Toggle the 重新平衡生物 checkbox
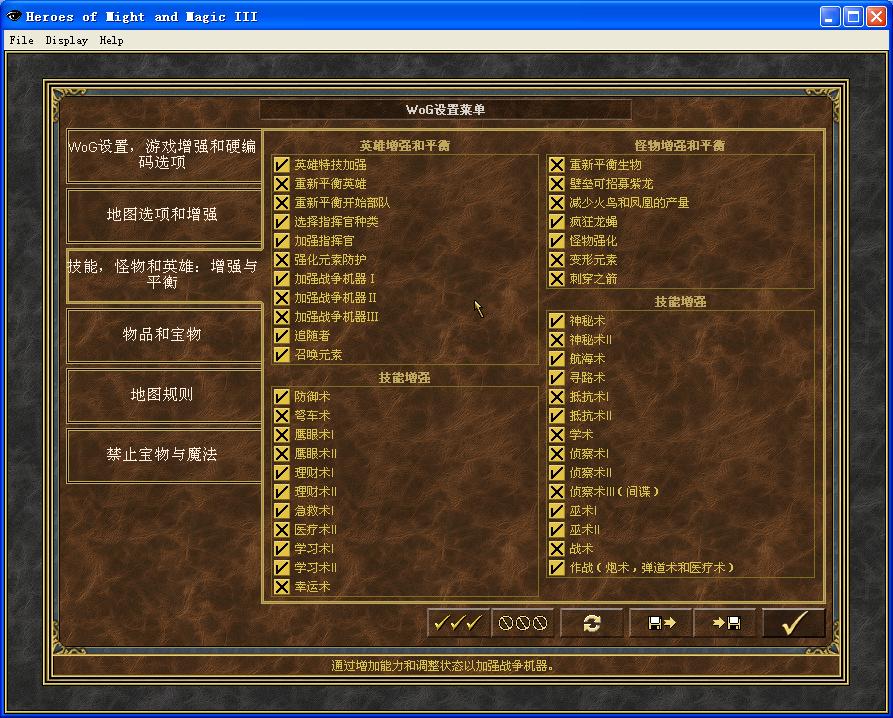Viewport: 893px width, 718px height. click(x=556, y=165)
